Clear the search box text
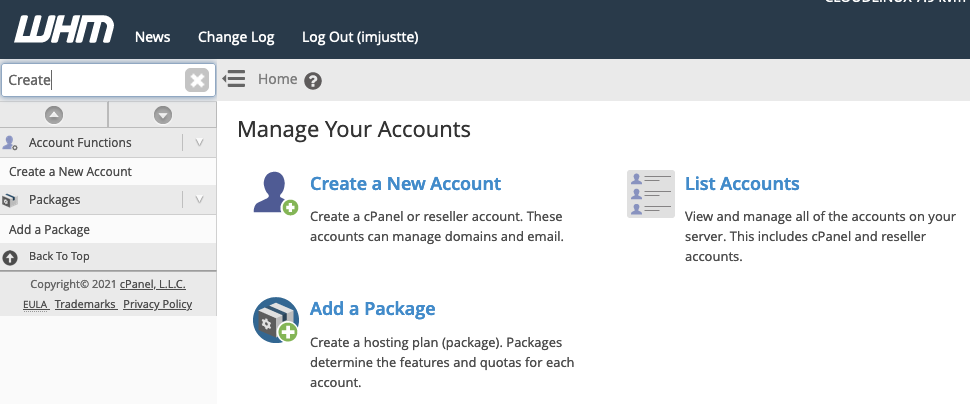 point(197,80)
